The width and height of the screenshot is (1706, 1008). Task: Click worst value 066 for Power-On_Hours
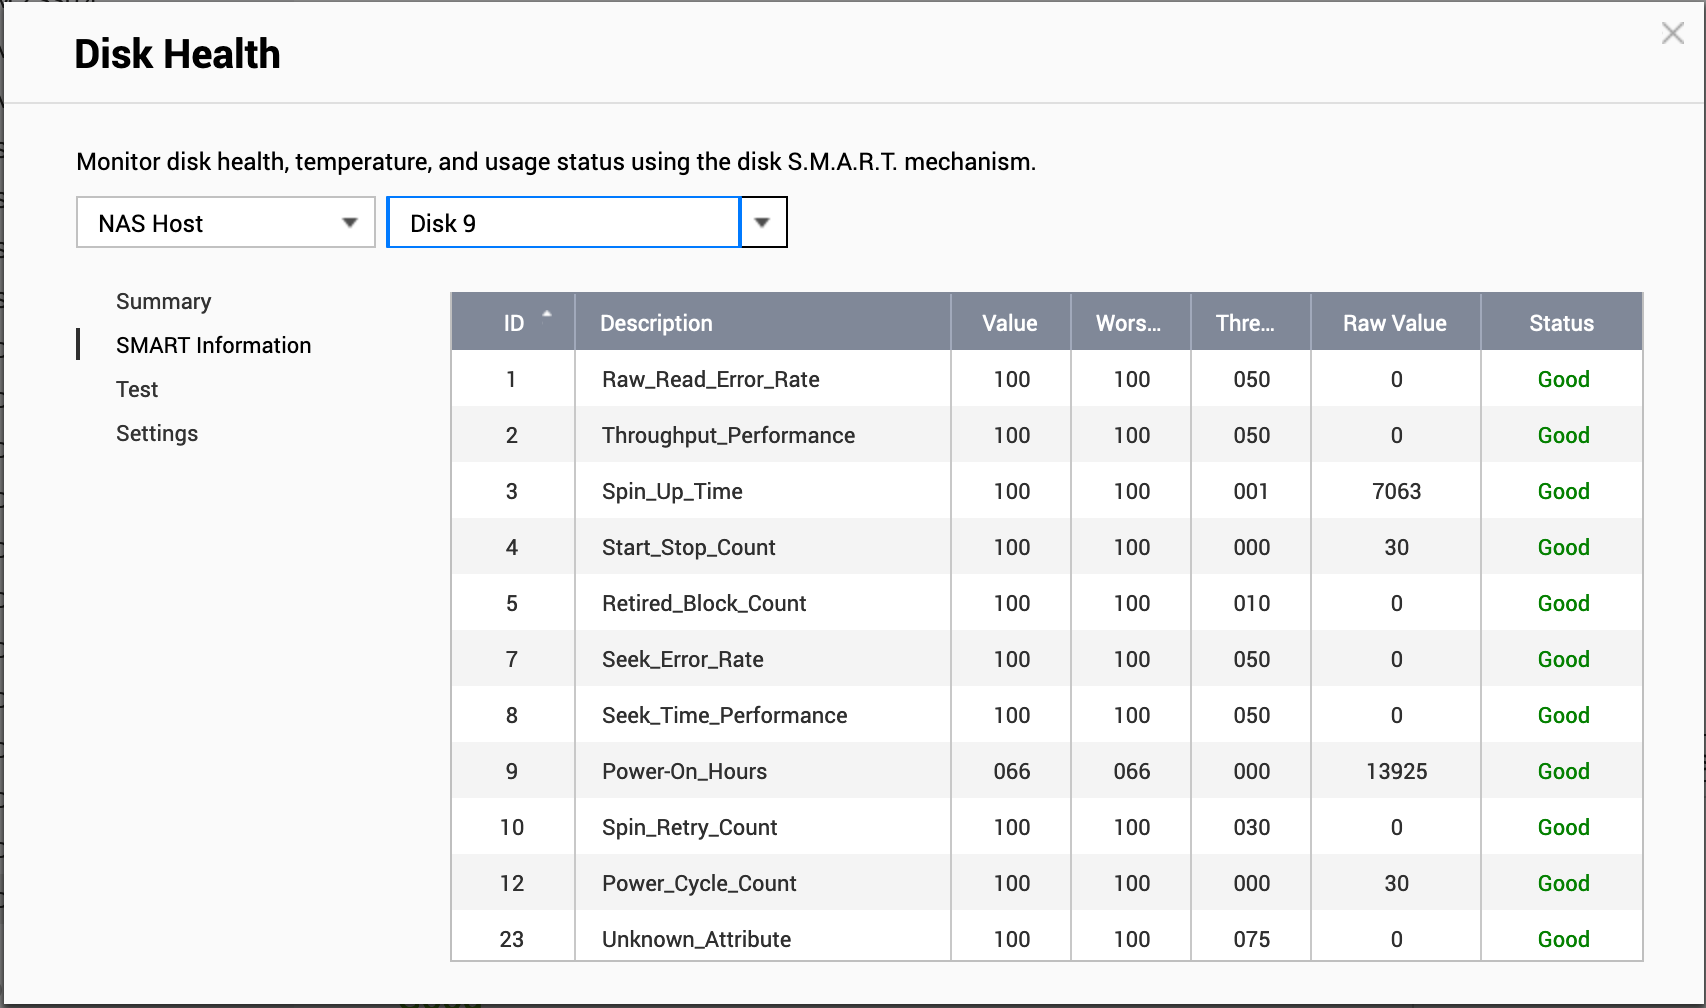coord(1131,771)
